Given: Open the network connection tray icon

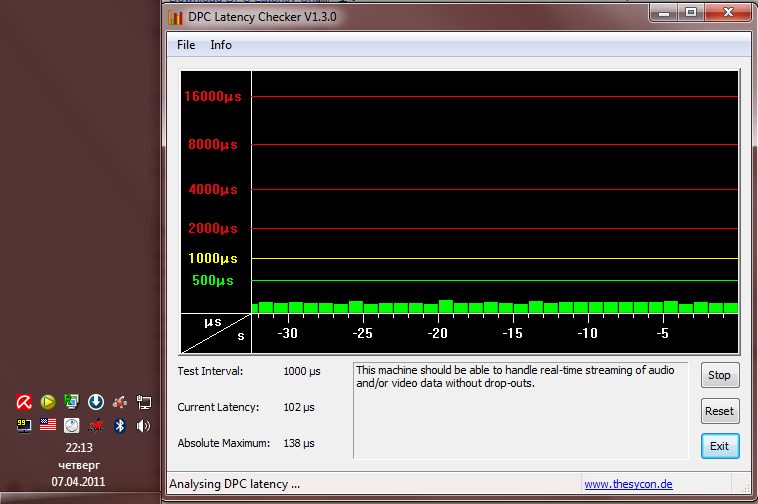Looking at the screenshot, I should tap(143, 402).
